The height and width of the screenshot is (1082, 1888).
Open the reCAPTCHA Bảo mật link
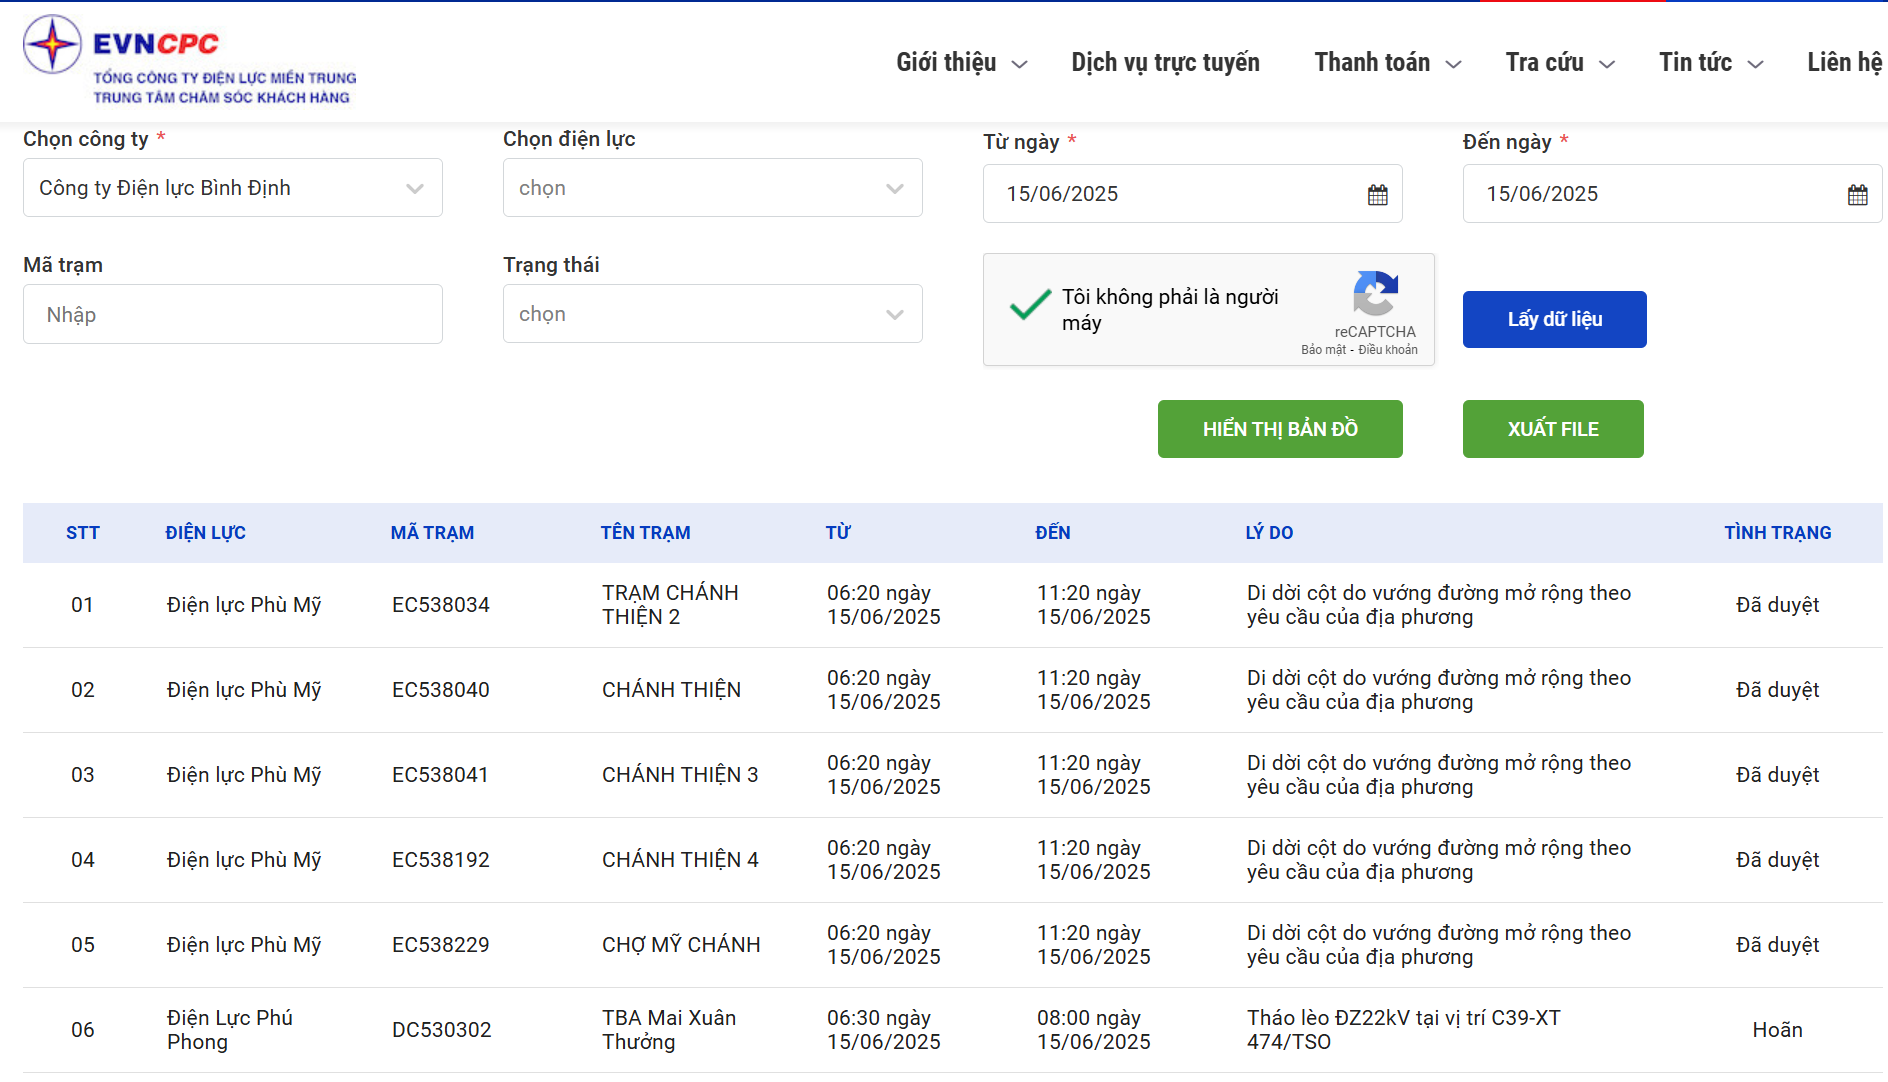(x=1323, y=350)
